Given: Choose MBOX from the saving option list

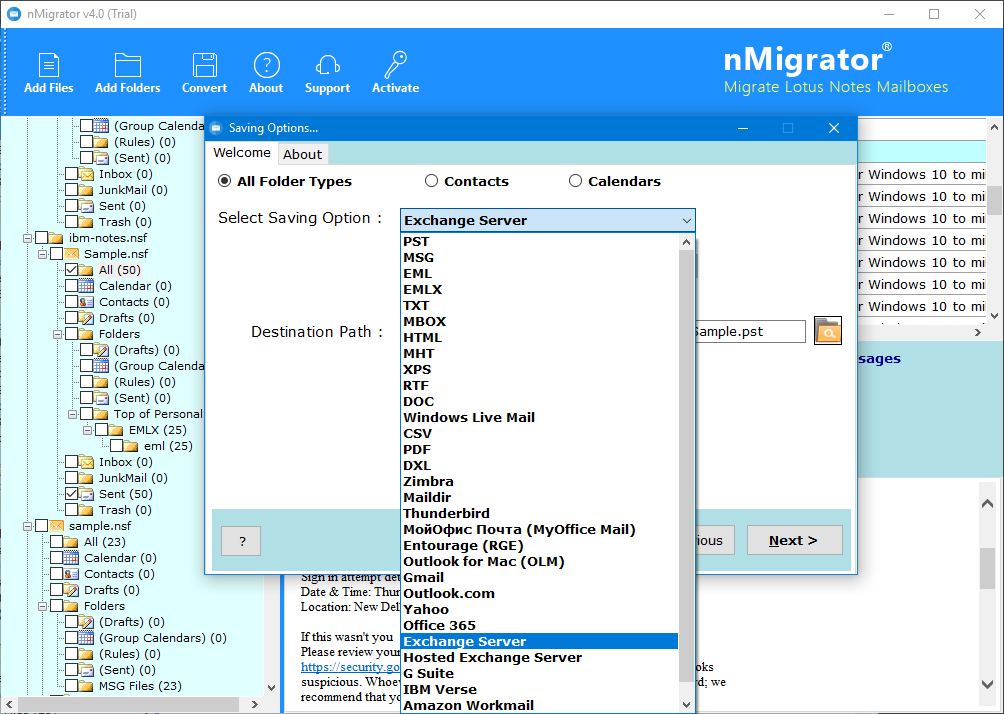Looking at the screenshot, I should [x=540, y=321].
